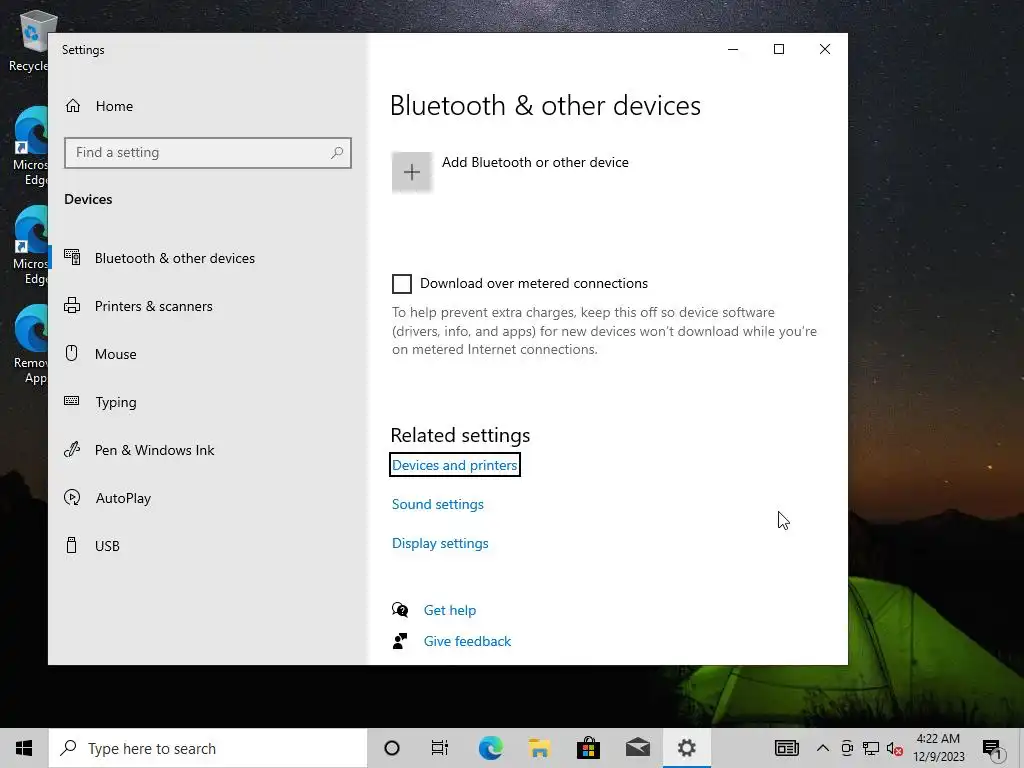Open AutoPlay settings page
The height and width of the screenshot is (768, 1024).
(x=208, y=498)
